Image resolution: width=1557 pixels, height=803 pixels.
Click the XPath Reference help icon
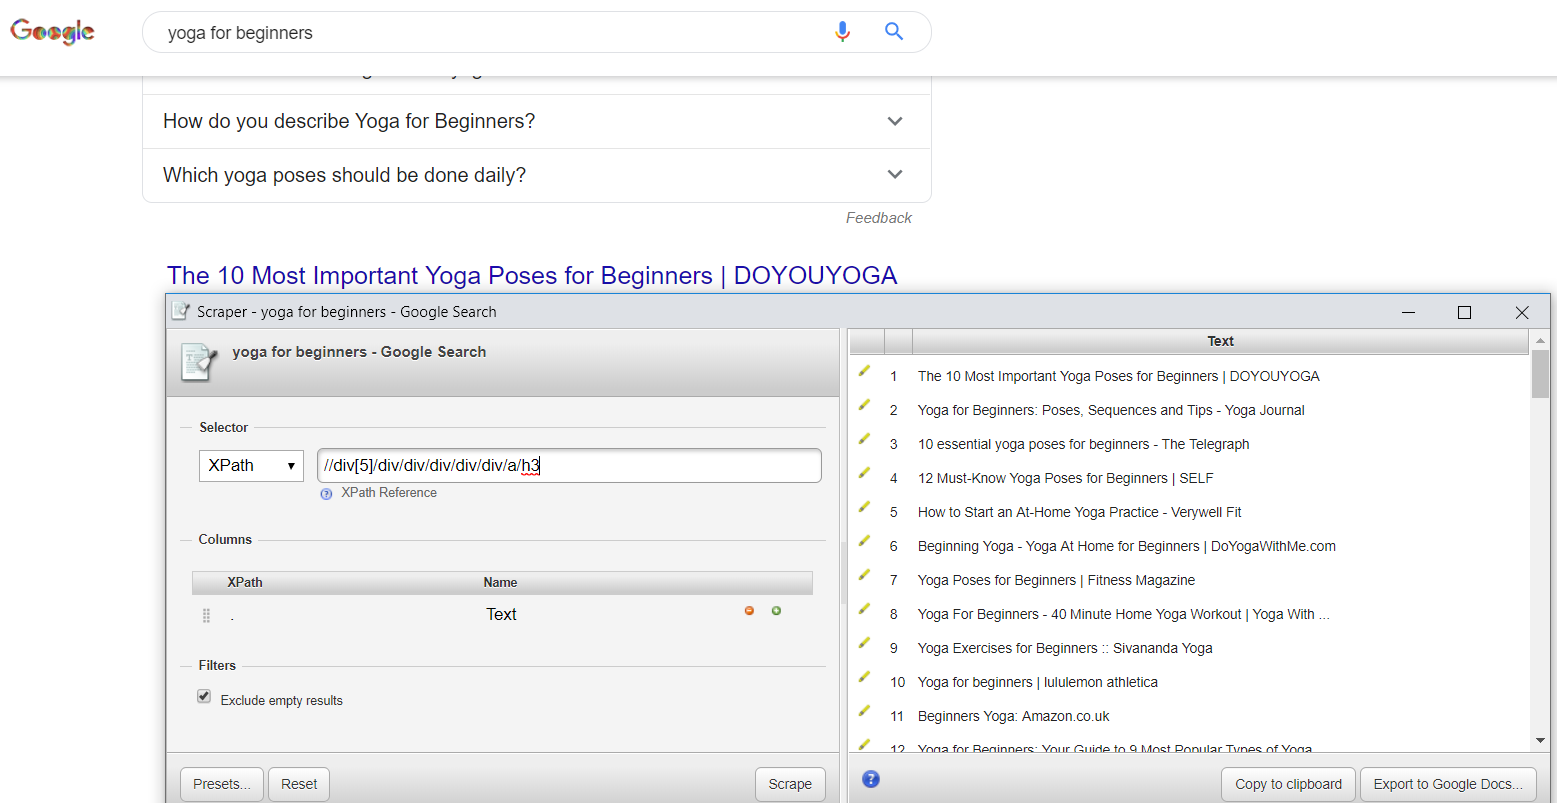tap(326, 492)
